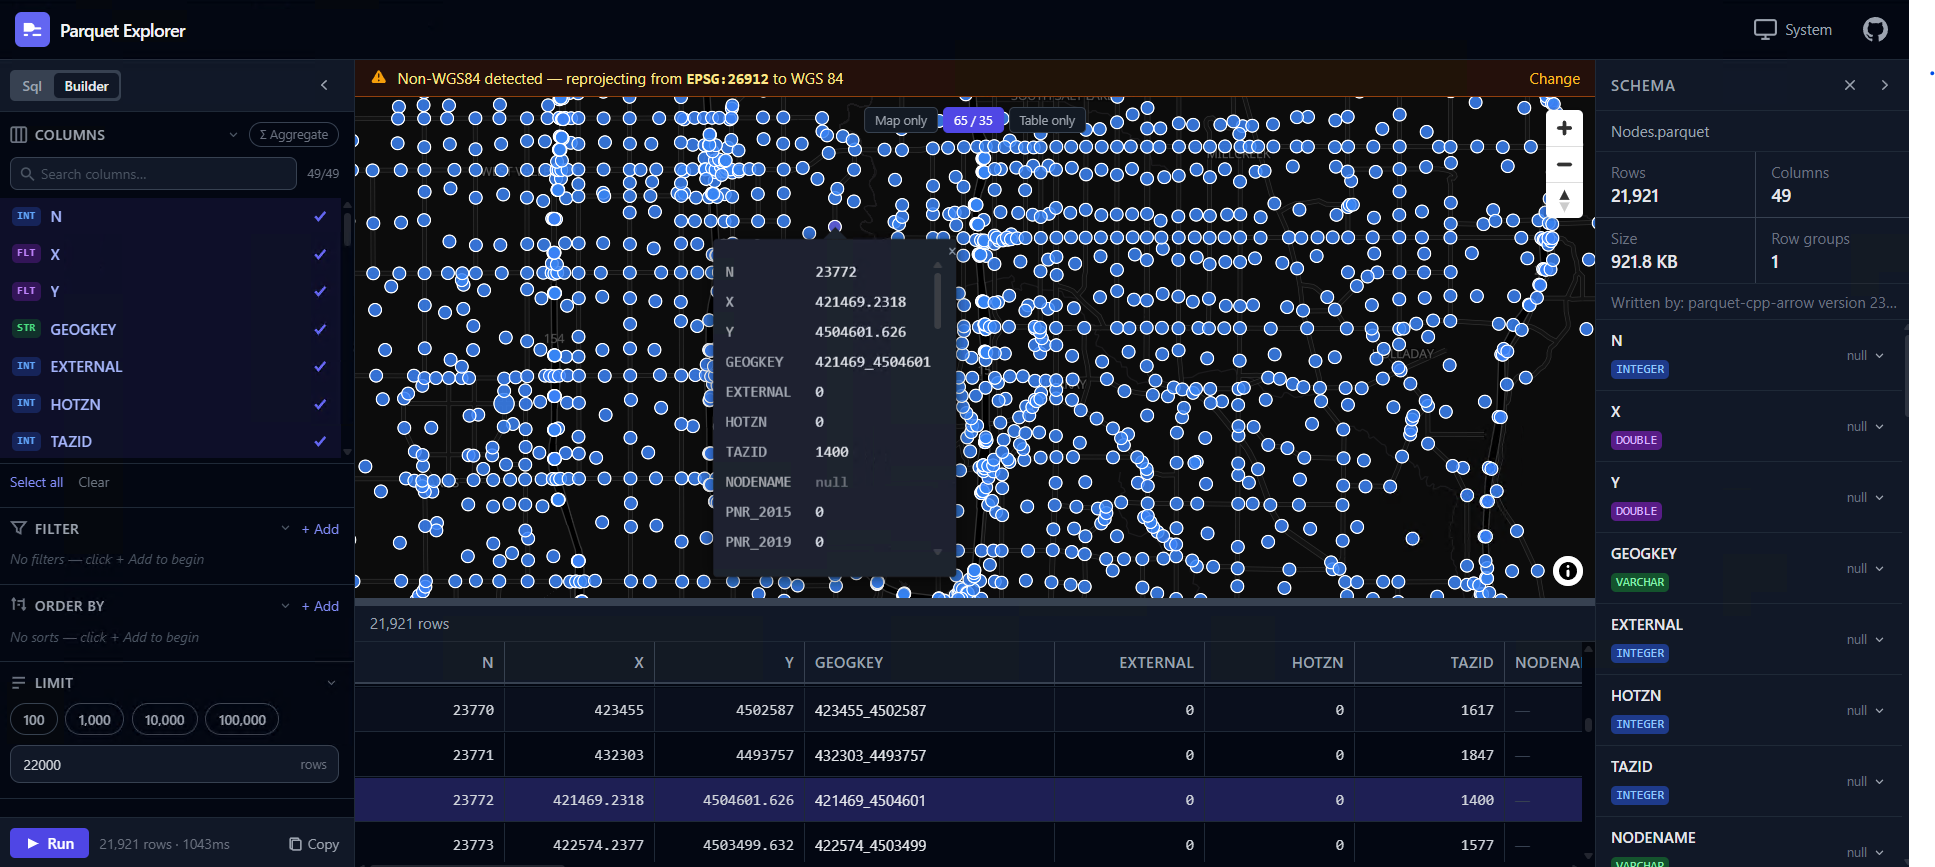Expand null stats for GEOGKEY schema field
The height and width of the screenshot is (867, 1935).
[1866, 568]
